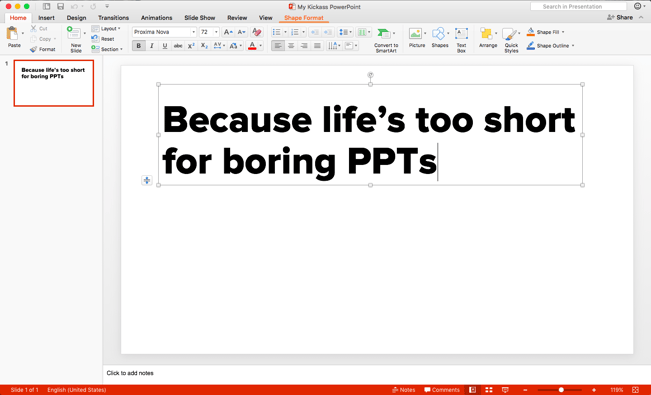This screenshot has width=651, height=395.
Task: Toggle italic formatting
Action: (152, 46)
